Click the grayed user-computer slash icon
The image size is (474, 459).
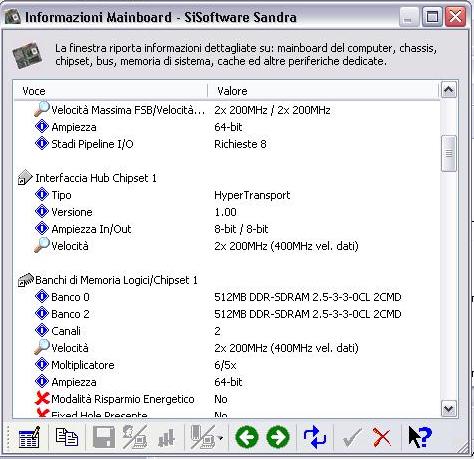click(x=135, y=437)
